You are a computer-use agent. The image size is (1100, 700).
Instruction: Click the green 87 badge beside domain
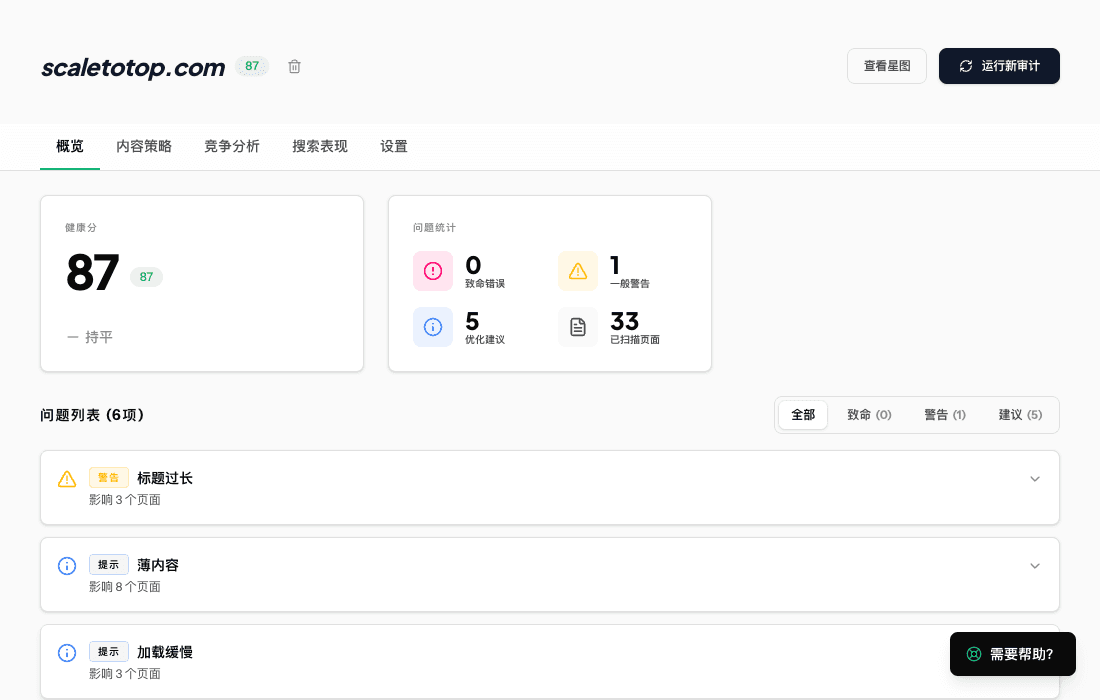coord(252,66)
